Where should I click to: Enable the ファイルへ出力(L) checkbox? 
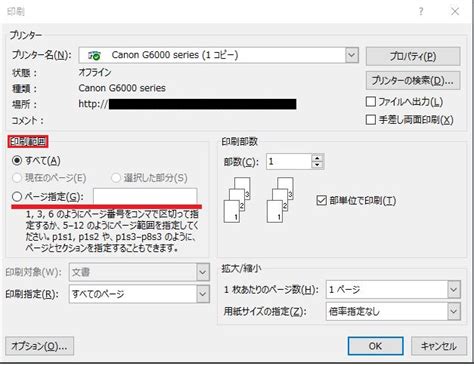tap(371, 102)
